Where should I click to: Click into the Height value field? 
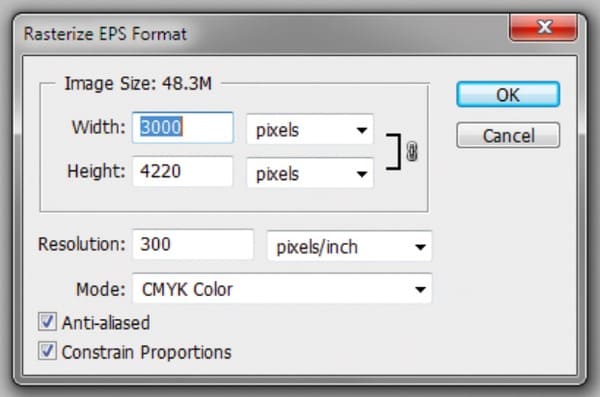pyautogui.click(x=183, y=171)
